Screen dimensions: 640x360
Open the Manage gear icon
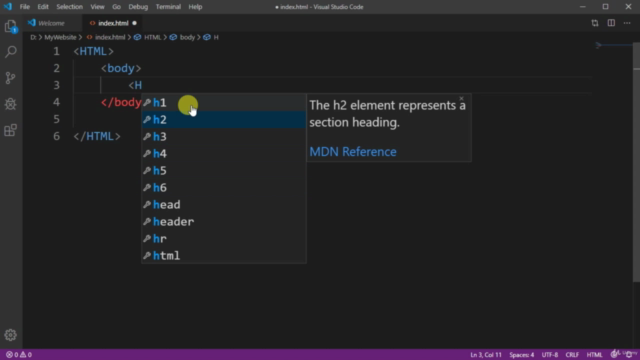pyautogui.click(x=11, y=335)
